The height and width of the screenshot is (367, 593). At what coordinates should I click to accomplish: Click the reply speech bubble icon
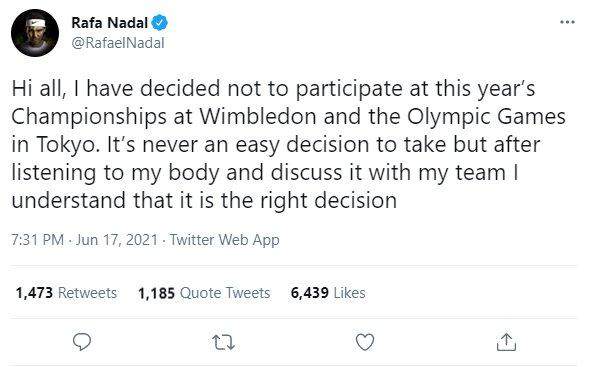[82, 342]
